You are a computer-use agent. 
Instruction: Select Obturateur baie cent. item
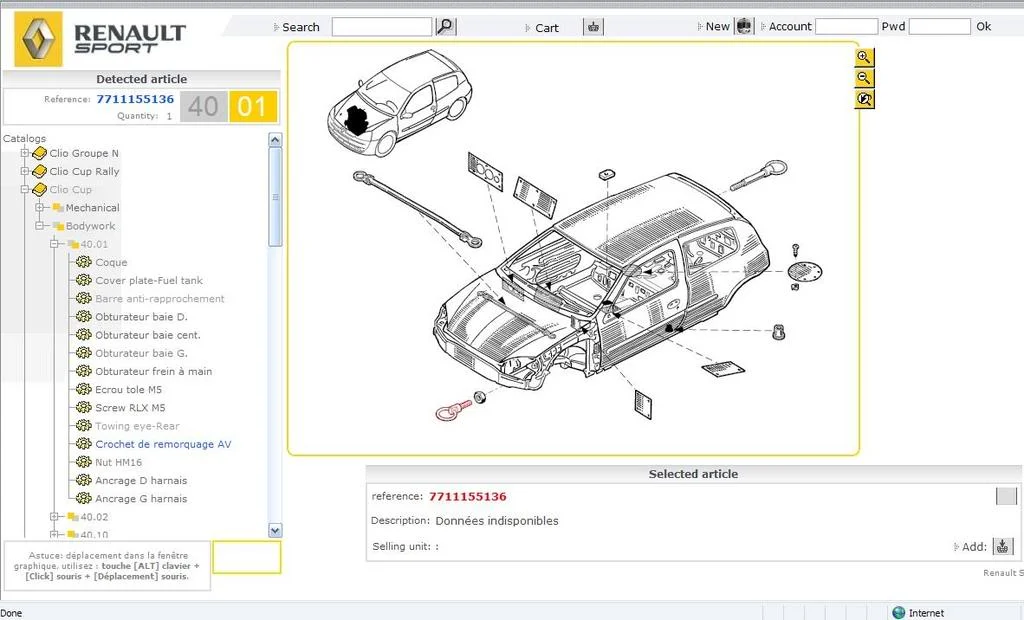coord(148,335)
